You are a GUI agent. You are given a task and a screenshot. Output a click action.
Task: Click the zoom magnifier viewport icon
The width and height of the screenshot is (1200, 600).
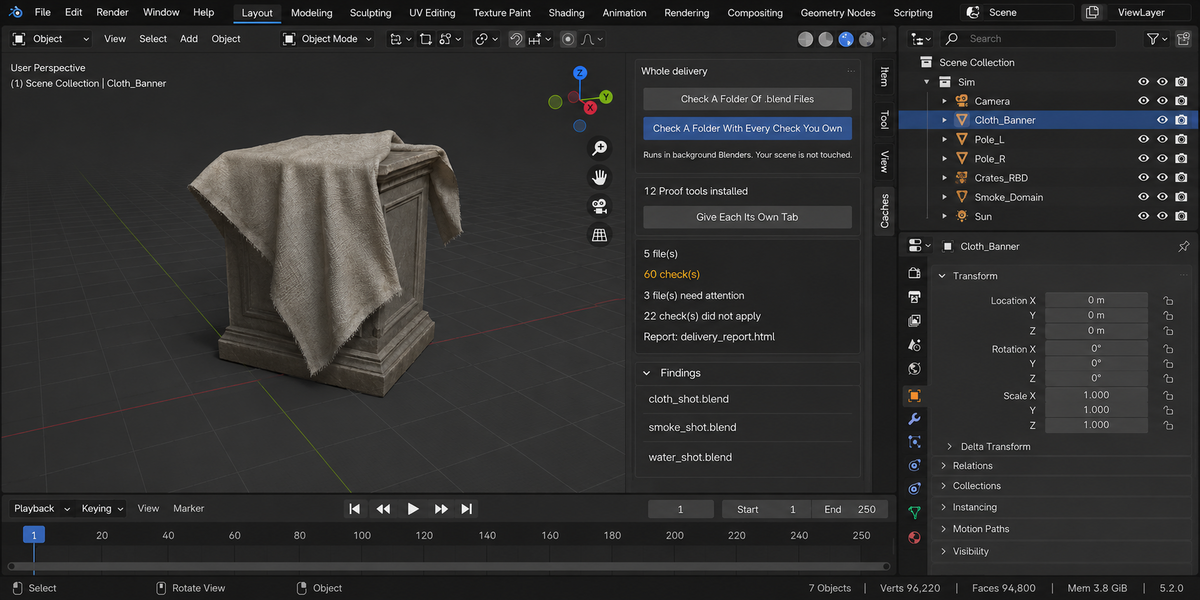[x=600, y=148]
